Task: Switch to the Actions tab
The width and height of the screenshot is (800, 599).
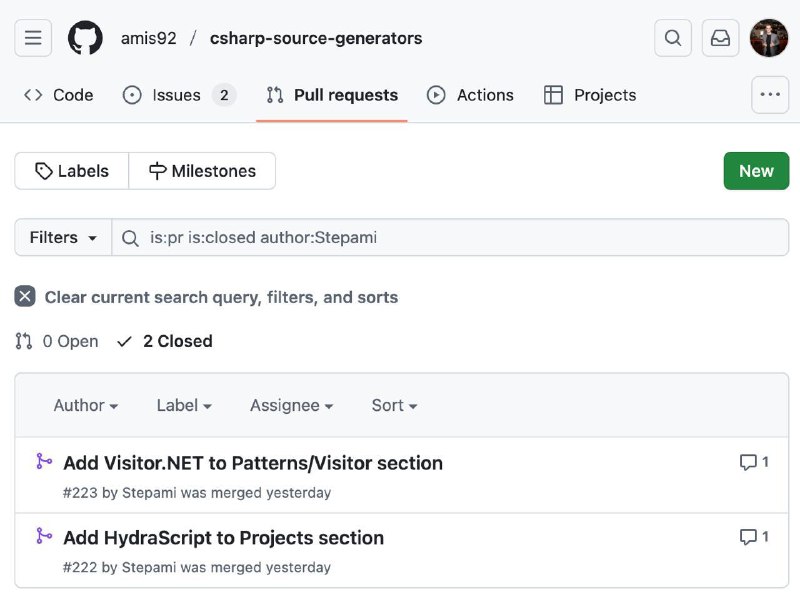Action: coord(470,95)
